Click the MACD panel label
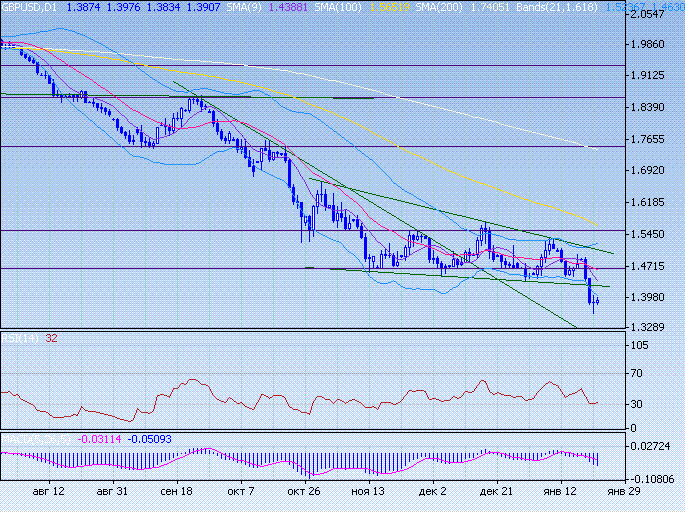Image resolution: width=685 pixels, height=512 pixels. click(x=35, y=439)
